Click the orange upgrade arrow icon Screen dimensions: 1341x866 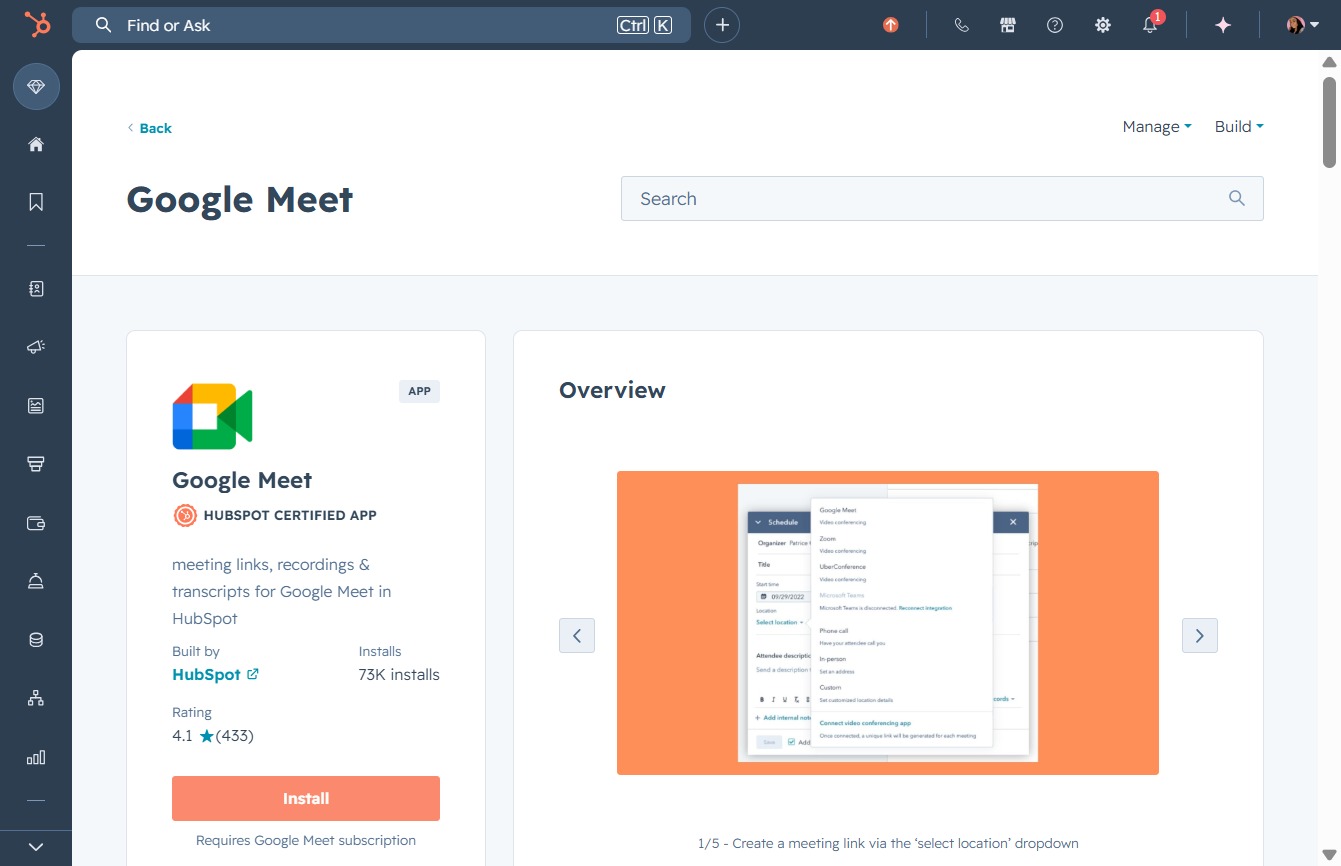tap(891, 25)
